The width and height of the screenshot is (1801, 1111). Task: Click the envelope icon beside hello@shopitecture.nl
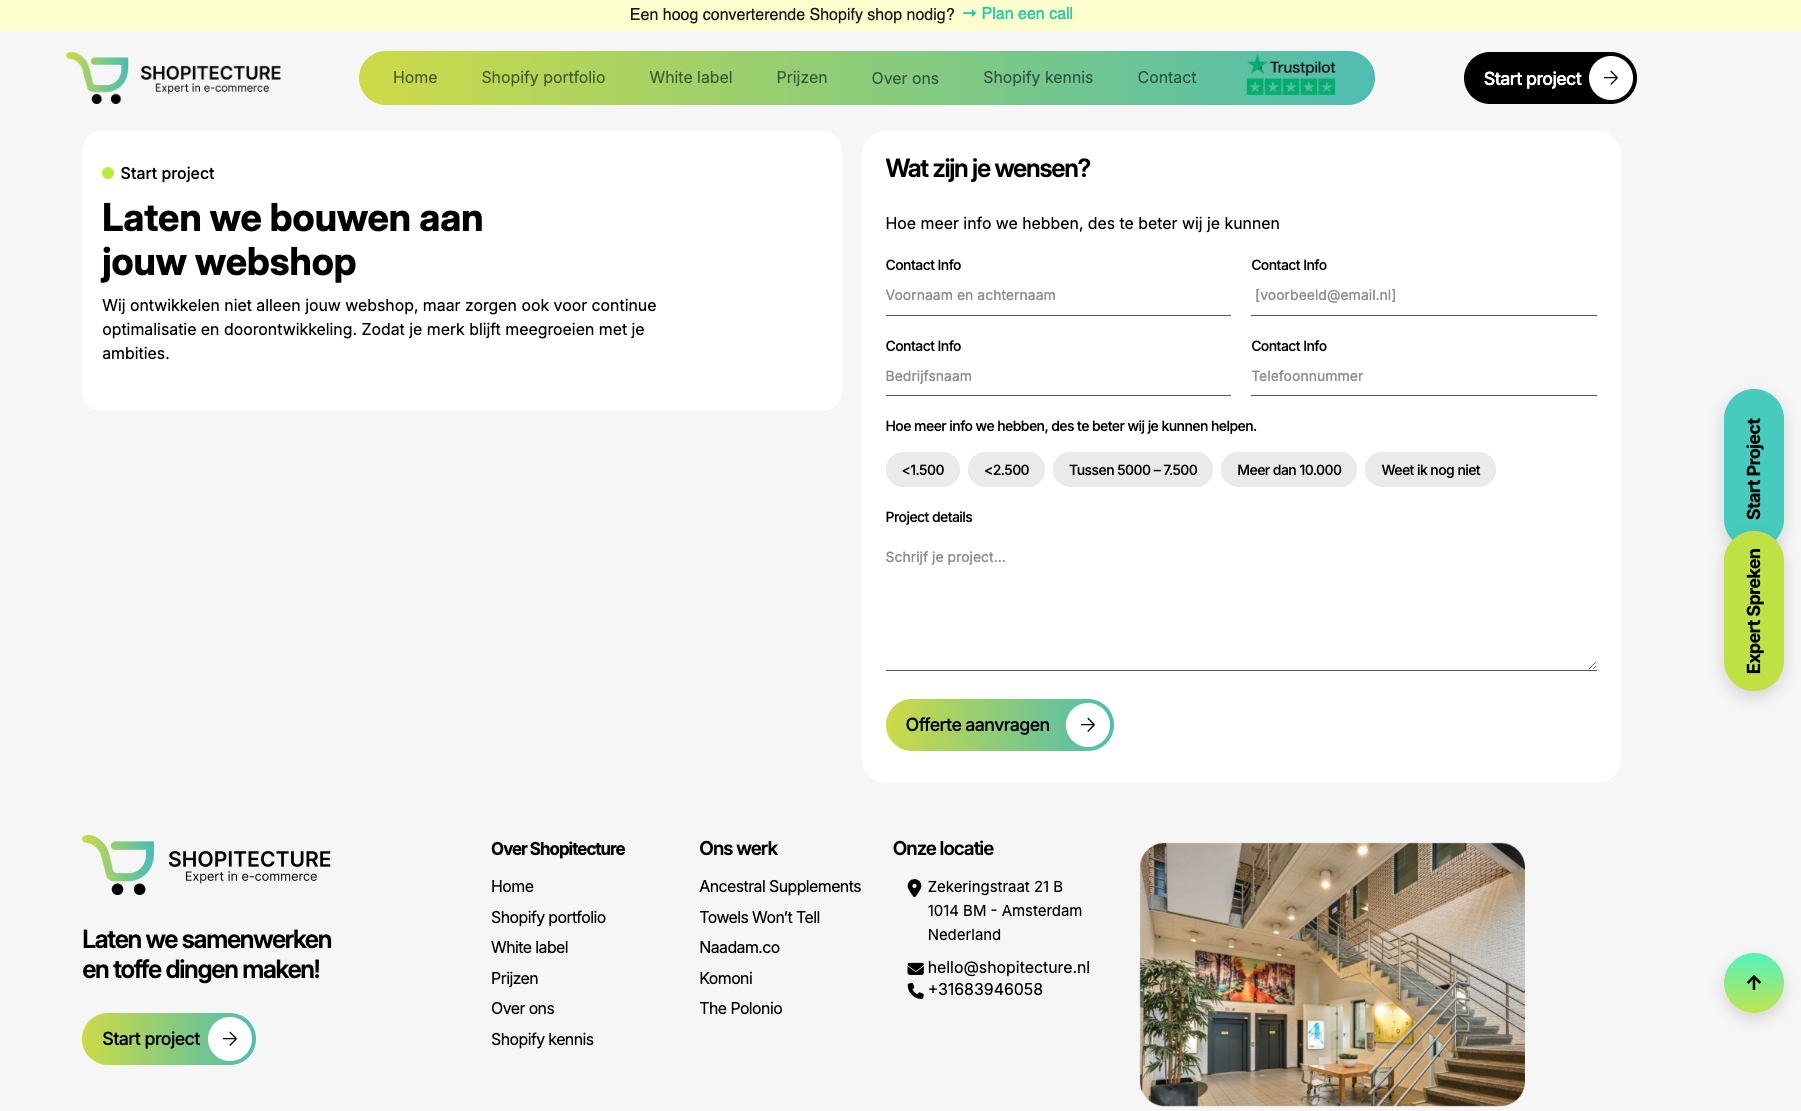pyautogui.click(x=915, y=968)
